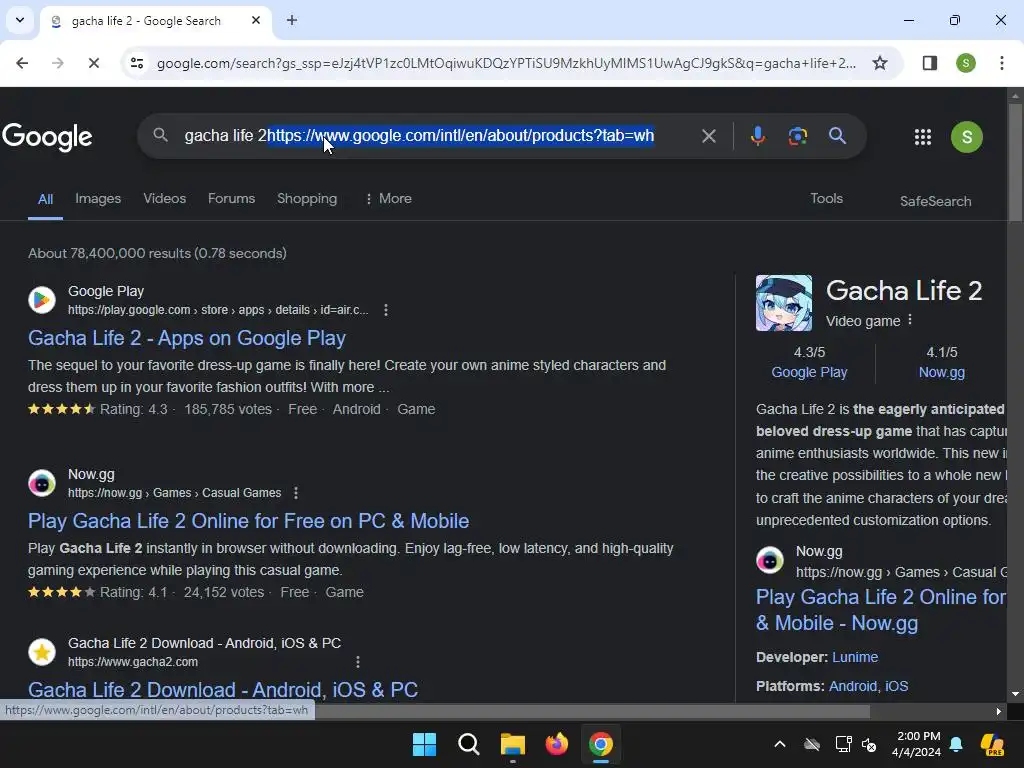Select the All results tab
1024x768 pixels.
click(x=45, y=199)
